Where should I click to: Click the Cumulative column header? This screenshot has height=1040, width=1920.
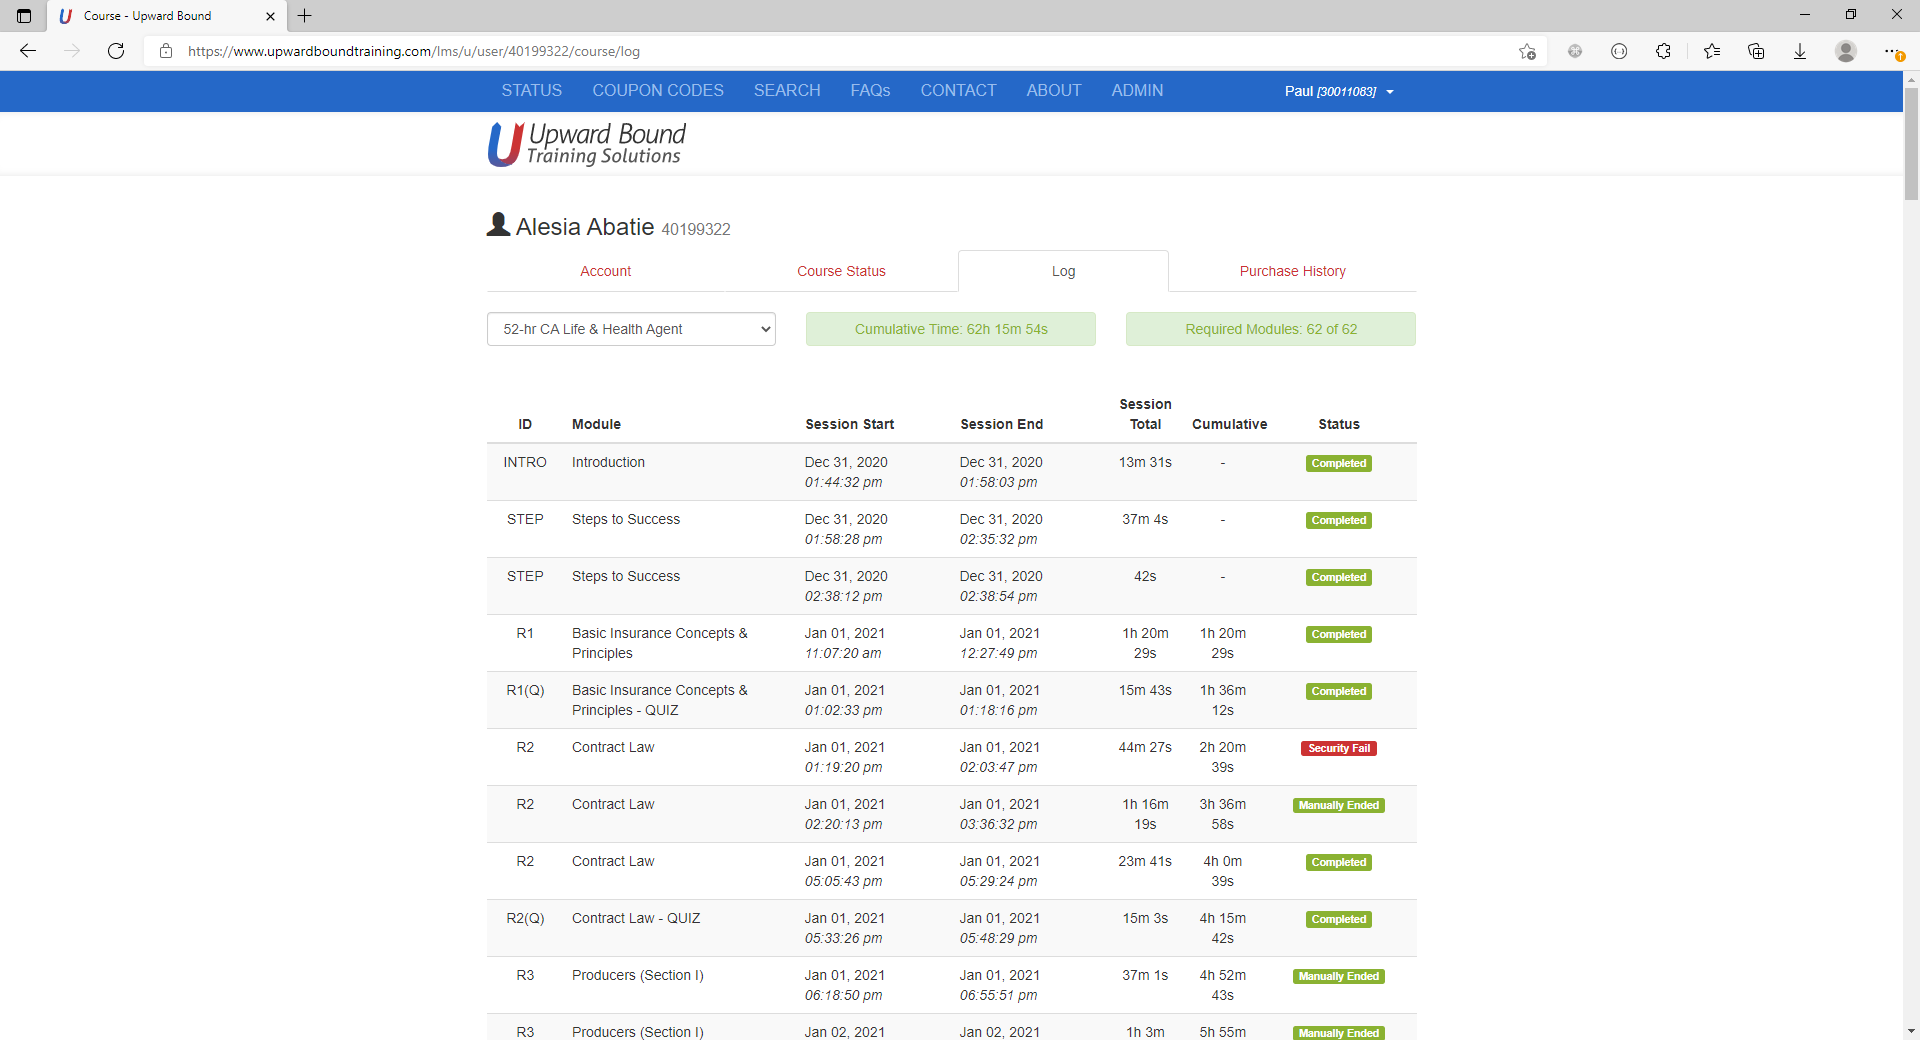[1230, 424]
